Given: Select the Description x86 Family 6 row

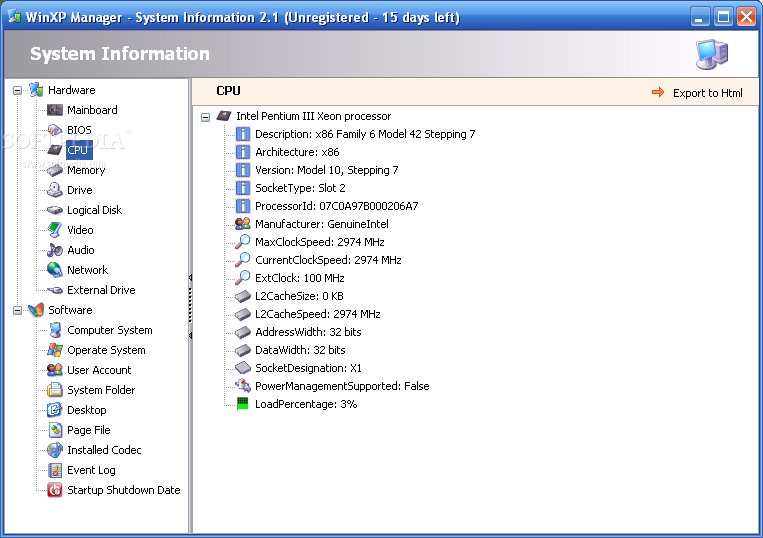Looking at the screenshot, I should (x=365, y=134).
